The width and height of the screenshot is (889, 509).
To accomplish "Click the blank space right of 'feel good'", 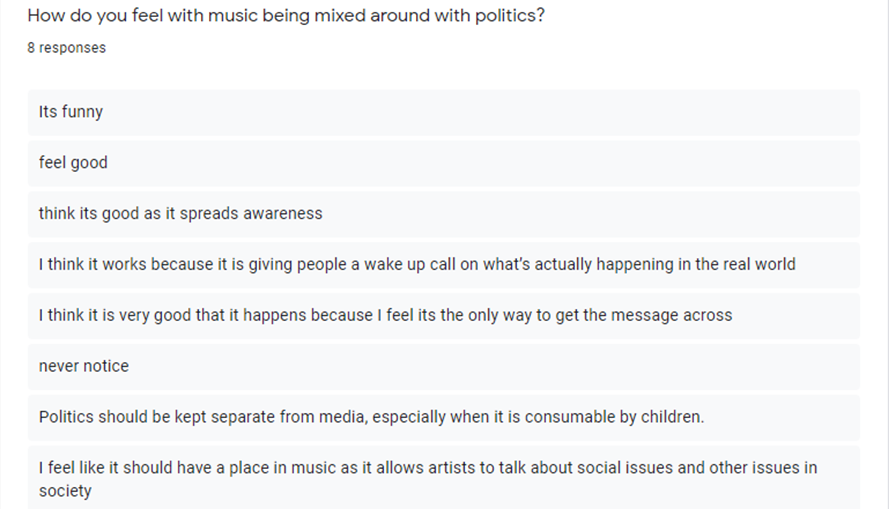I will pos(484,163).
